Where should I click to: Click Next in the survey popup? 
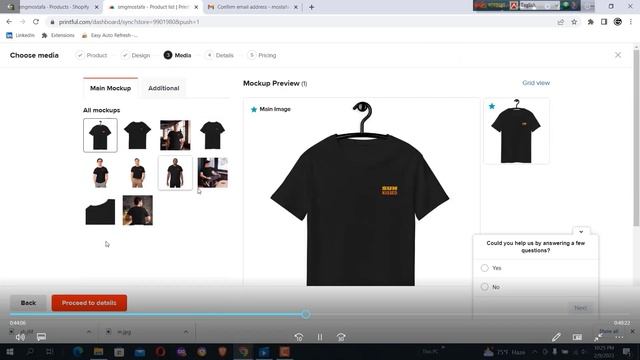click(580, 308)
